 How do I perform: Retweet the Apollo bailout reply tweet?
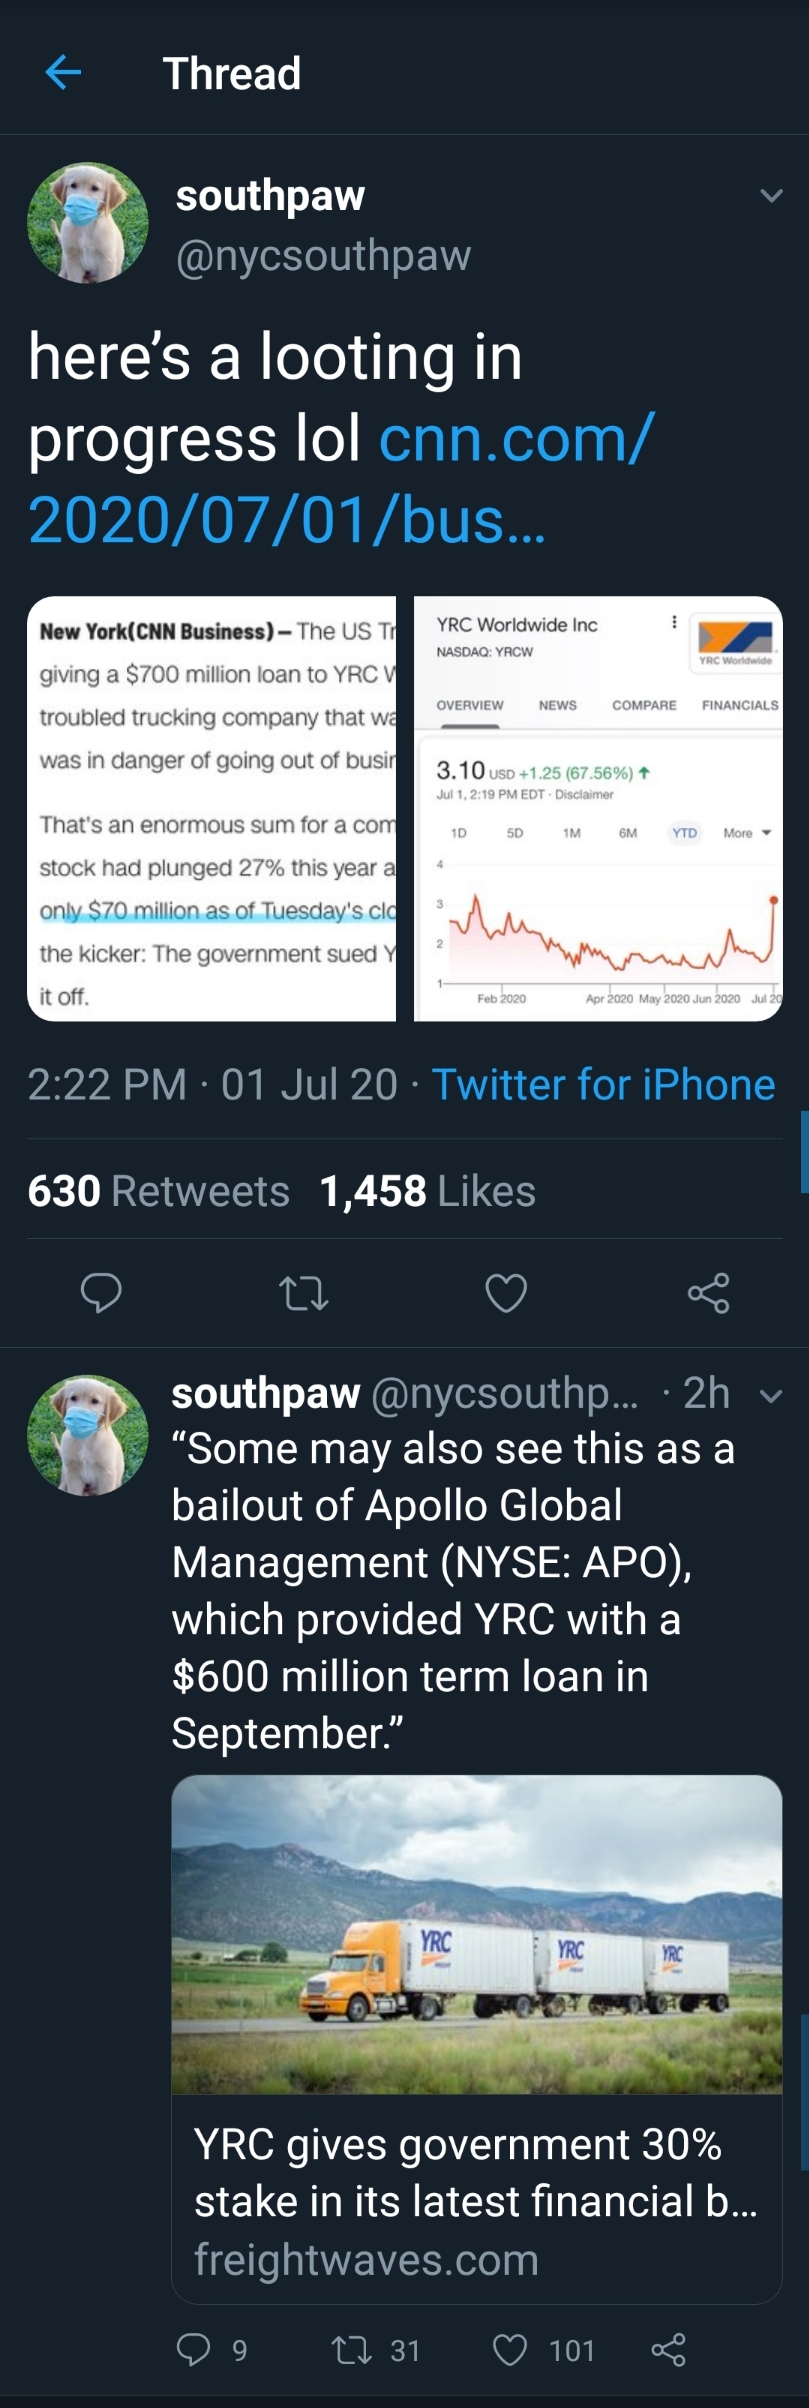click(349, 2349)
